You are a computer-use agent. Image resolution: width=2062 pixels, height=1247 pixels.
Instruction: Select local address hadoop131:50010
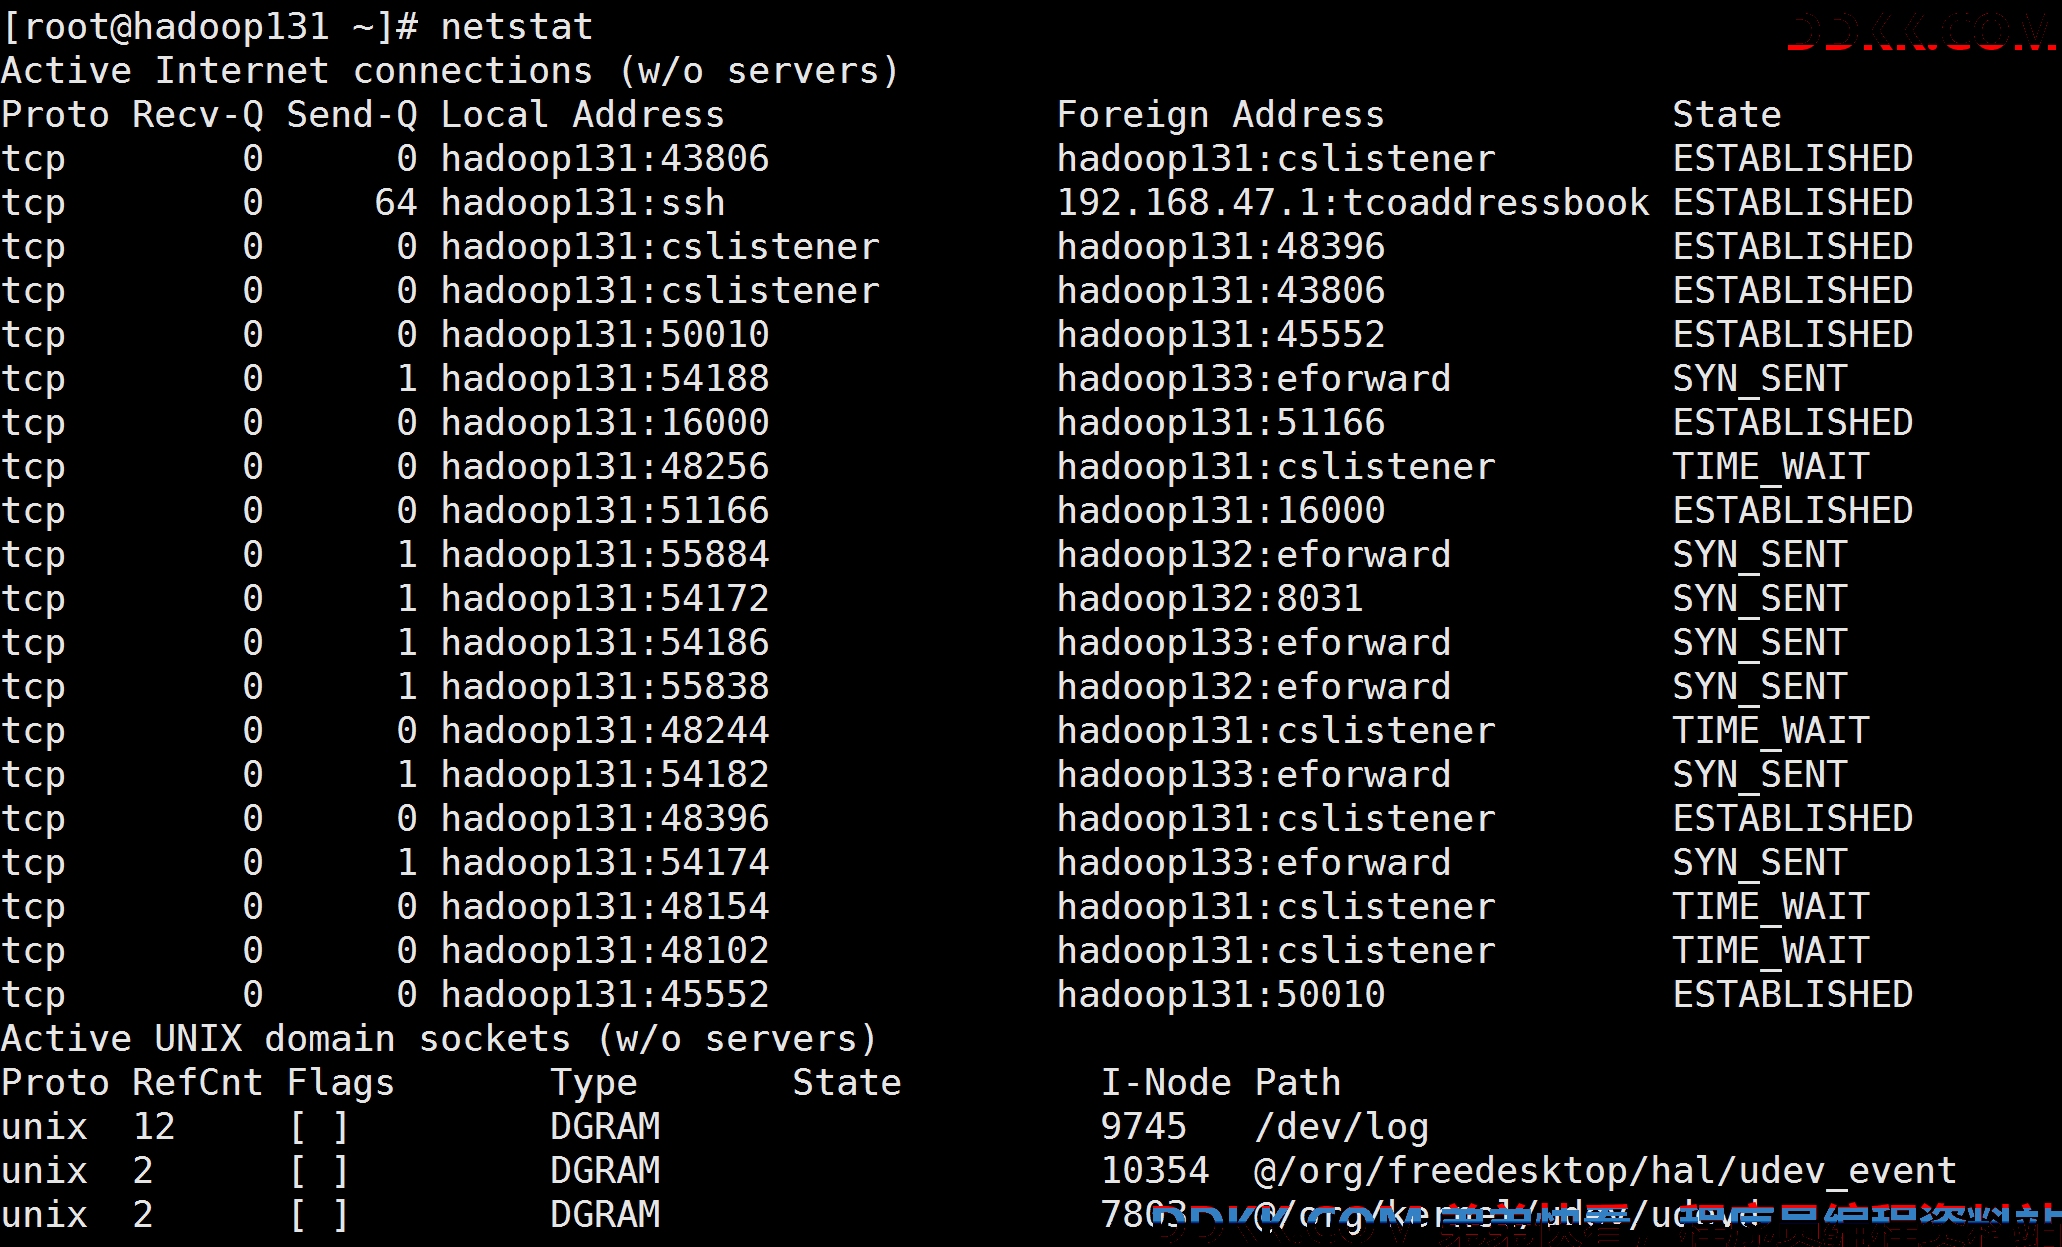(605, 335)
